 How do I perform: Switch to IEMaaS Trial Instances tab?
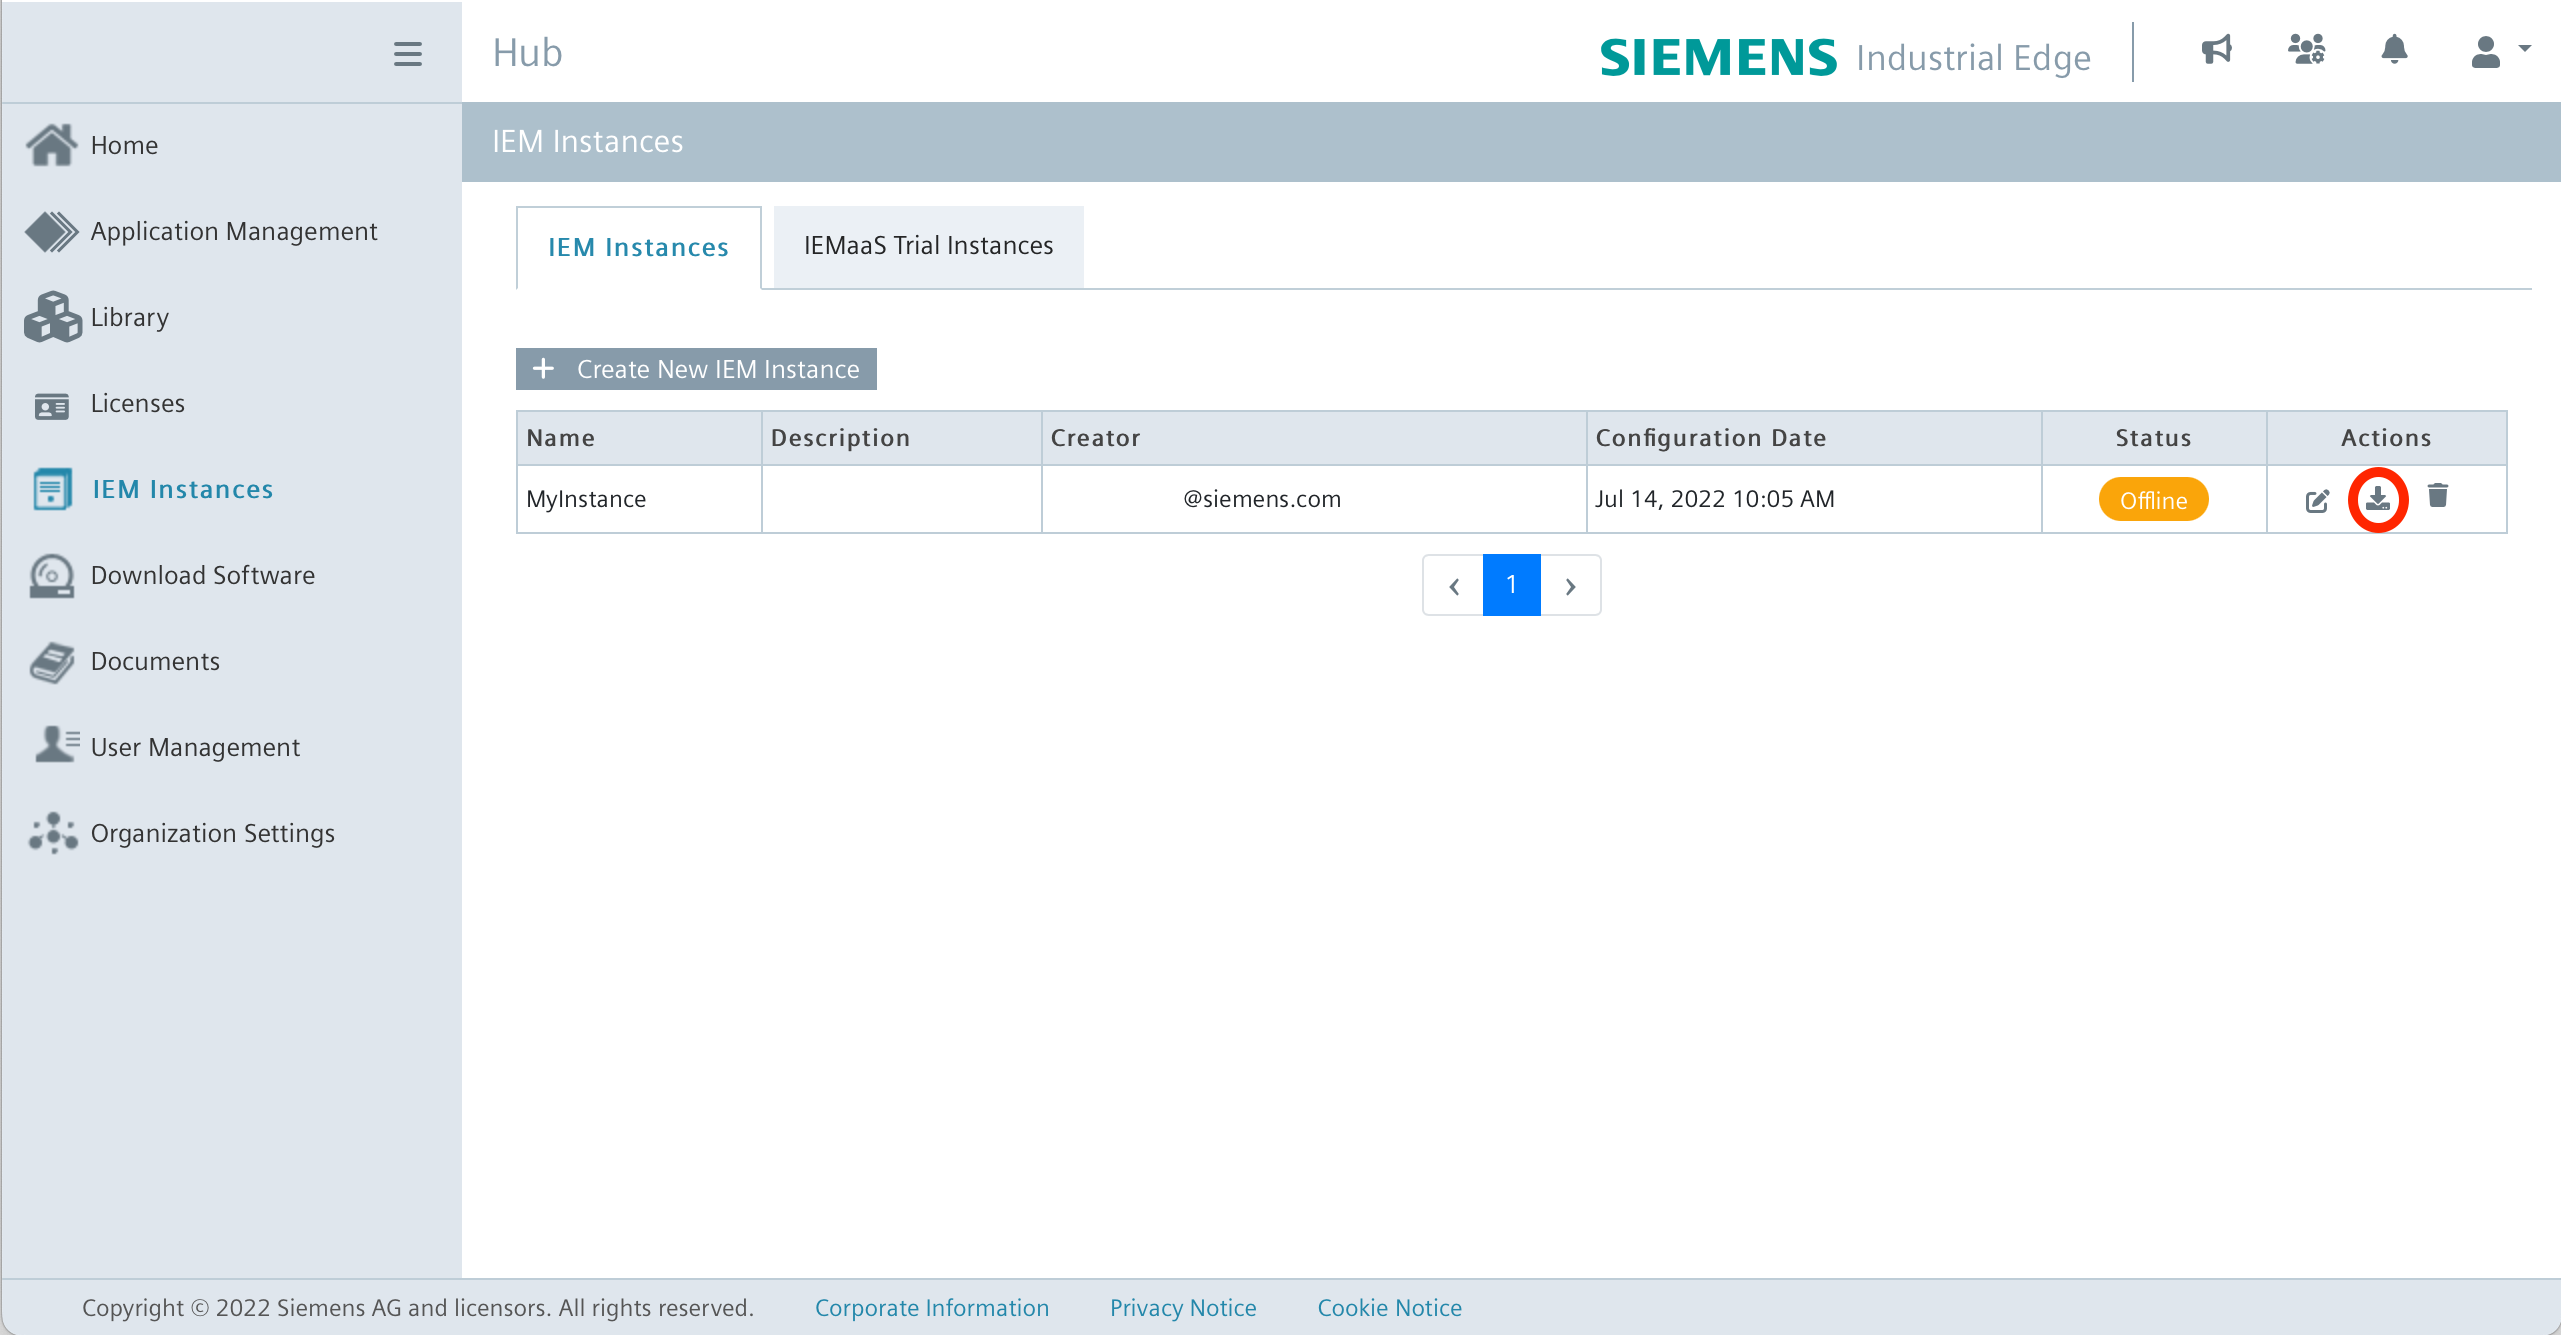pos(928,246)
